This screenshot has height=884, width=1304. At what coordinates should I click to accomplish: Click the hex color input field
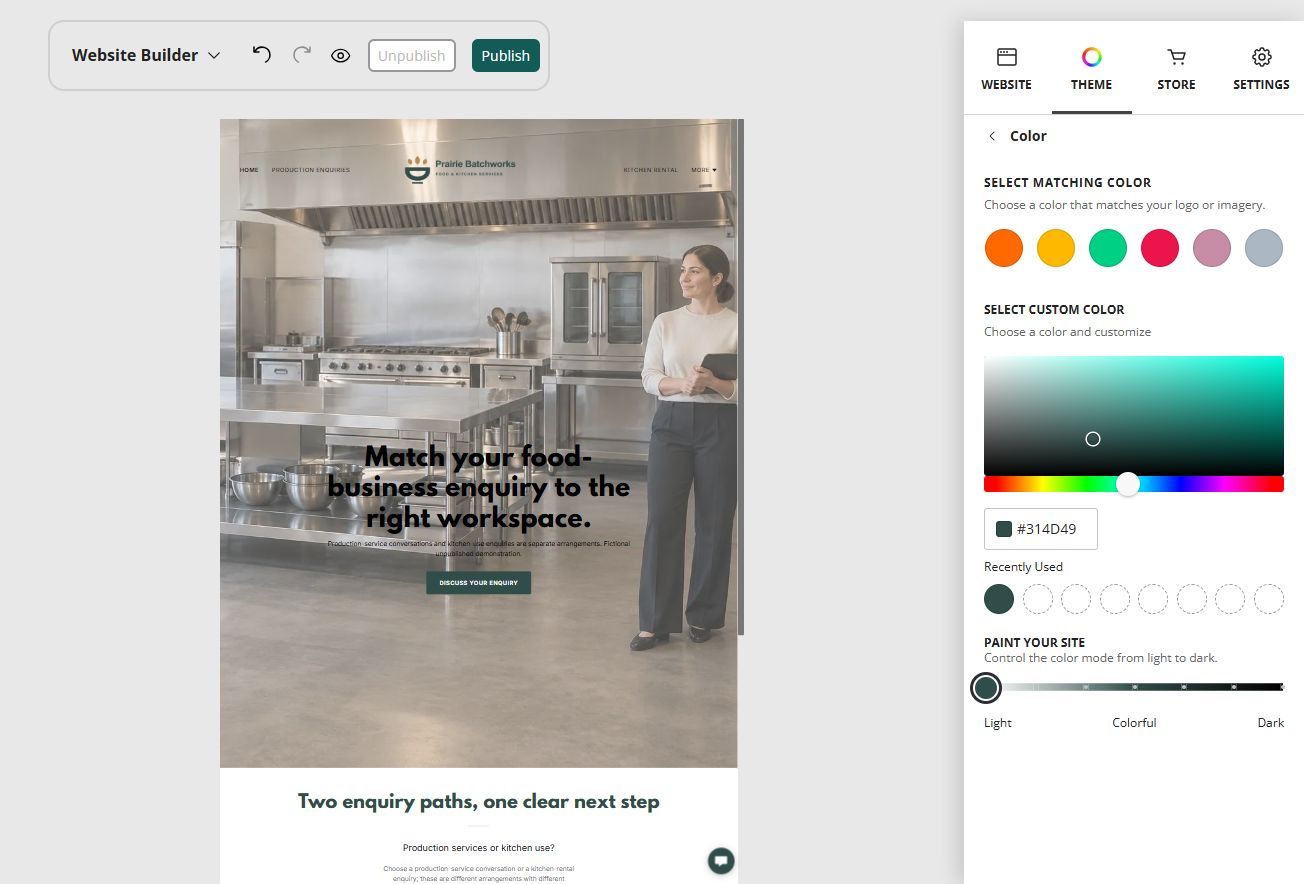(x=1041, y=529)
